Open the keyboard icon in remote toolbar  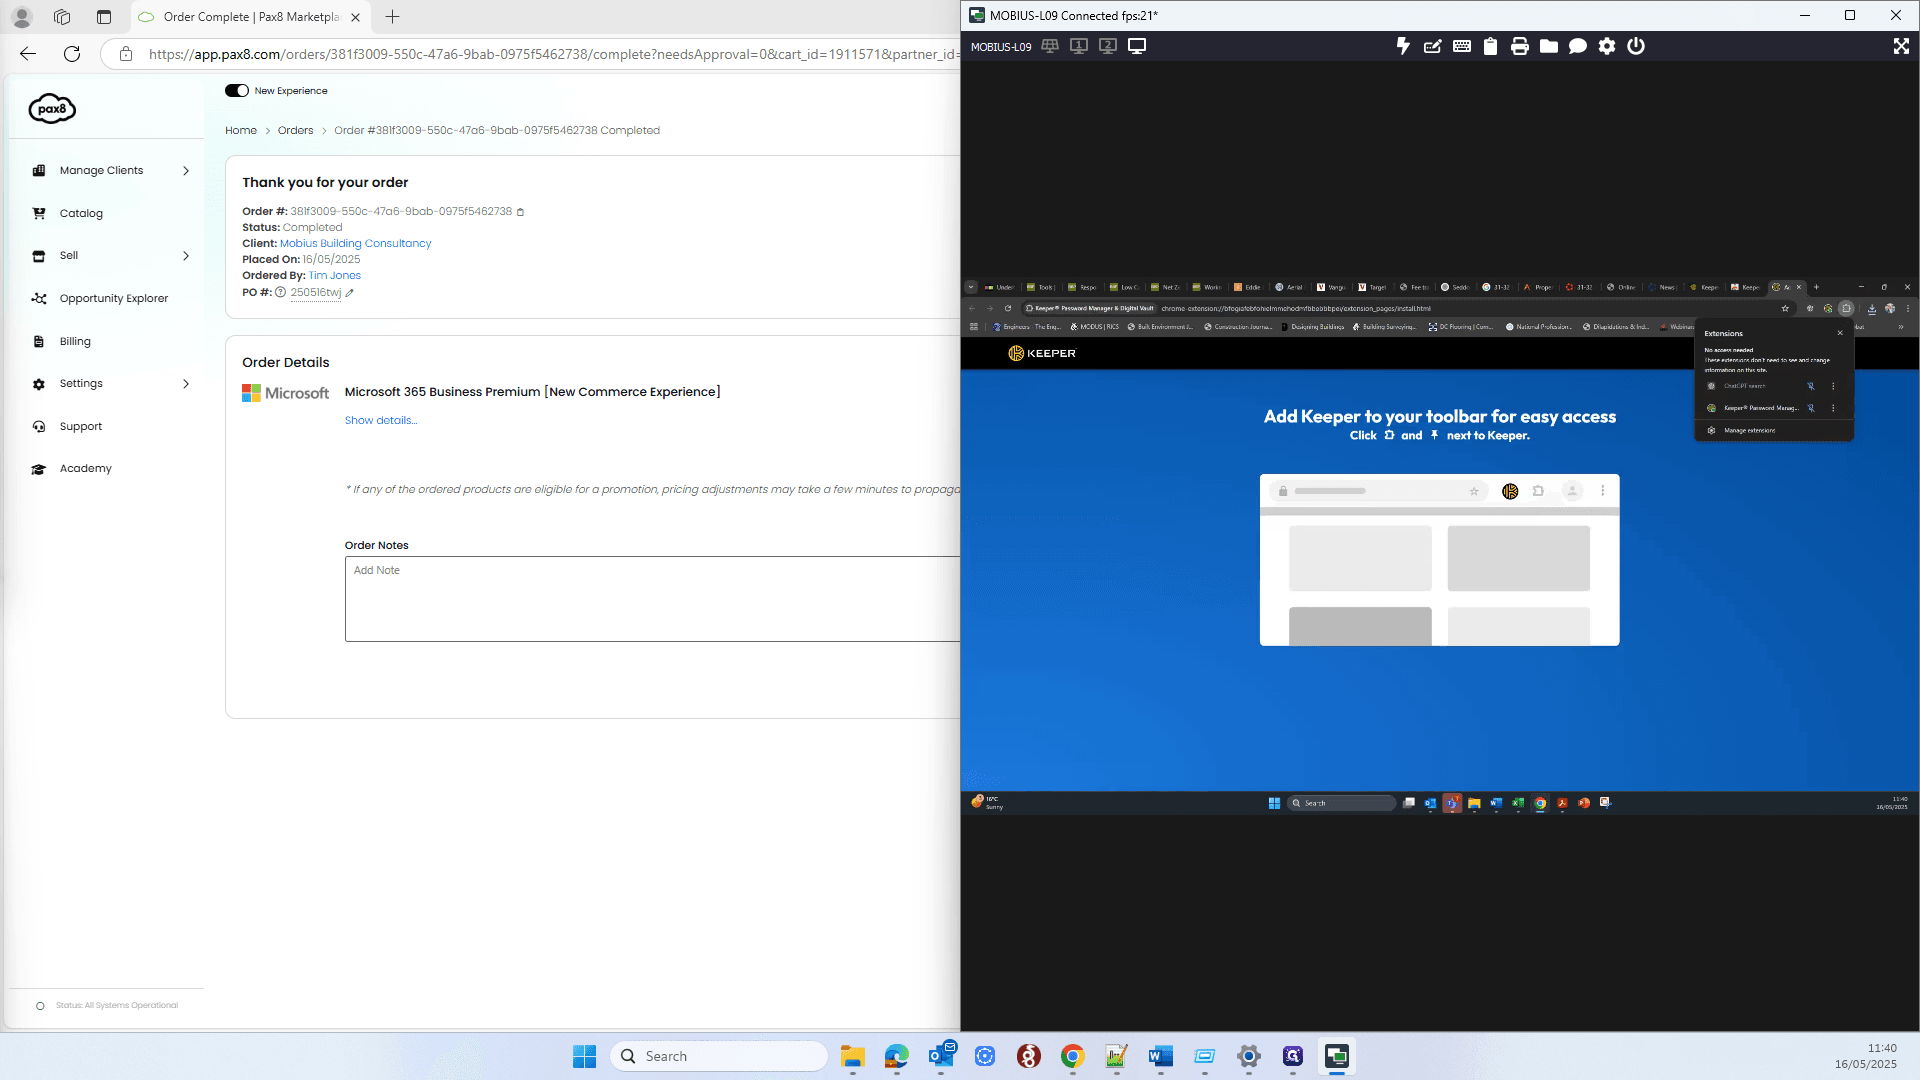pos(1461,46)
